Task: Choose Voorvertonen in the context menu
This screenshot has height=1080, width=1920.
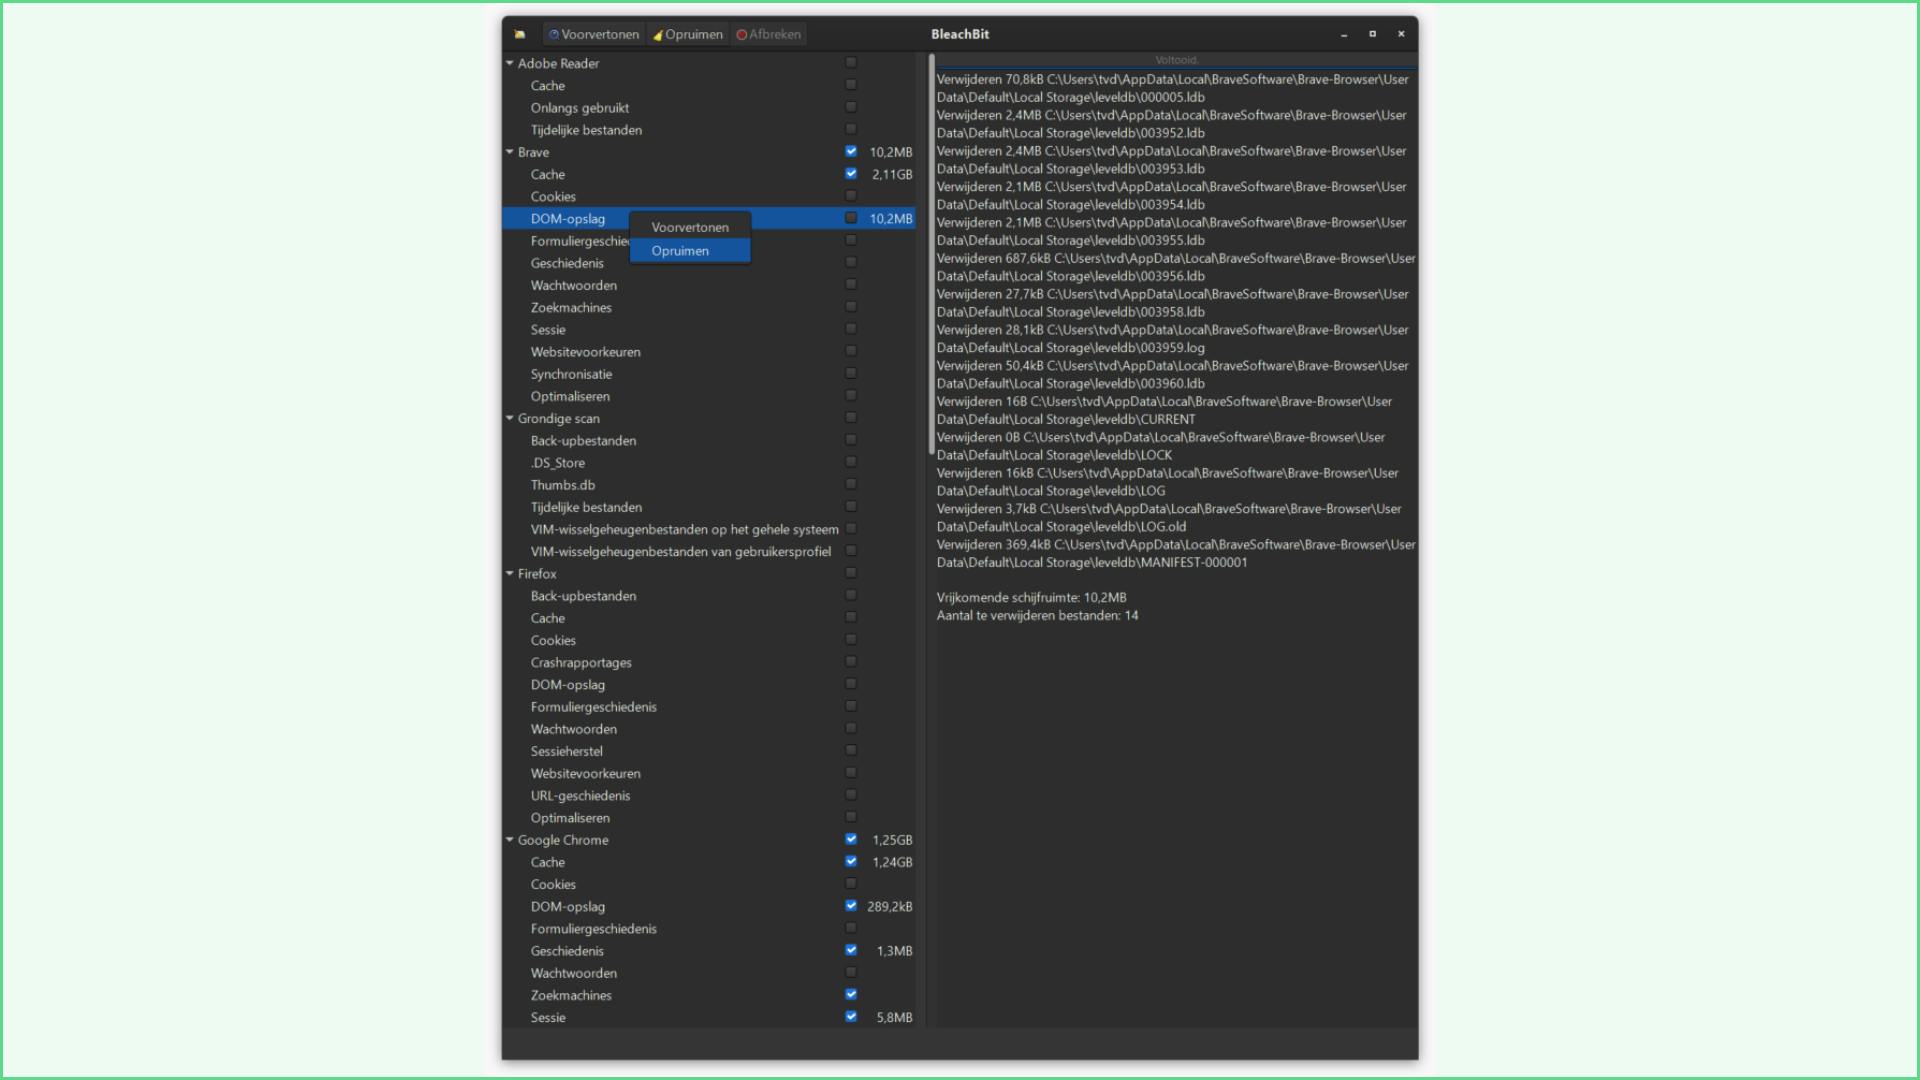Action: [690, 227]
